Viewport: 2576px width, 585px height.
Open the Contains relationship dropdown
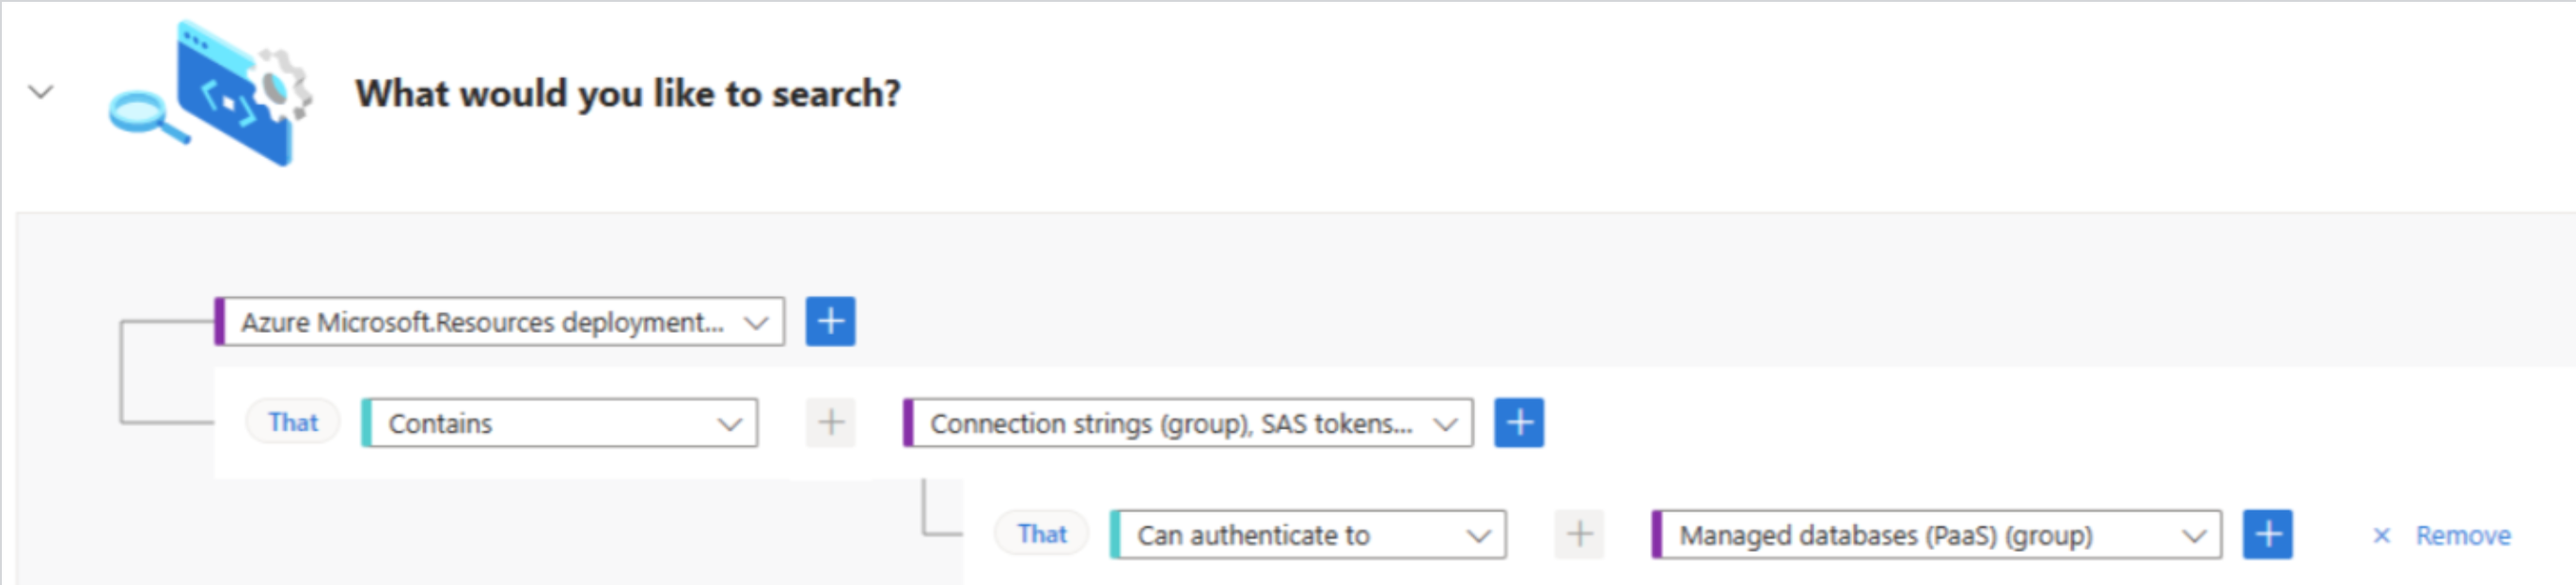pos(560,423)
